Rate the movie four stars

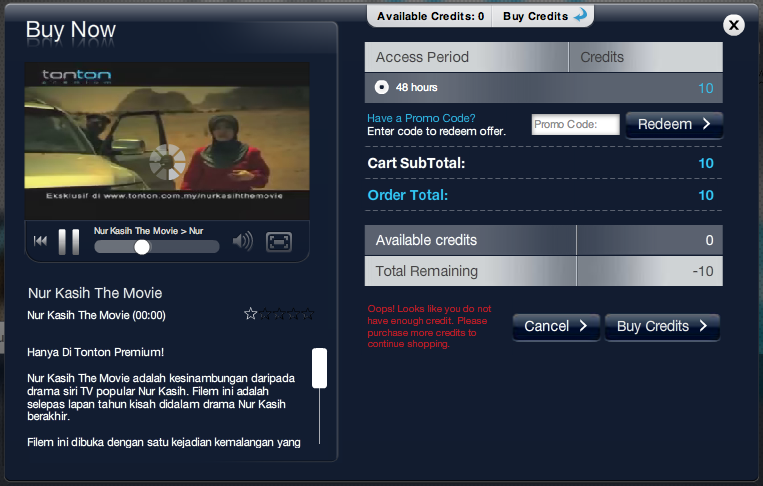coord(293,314)
